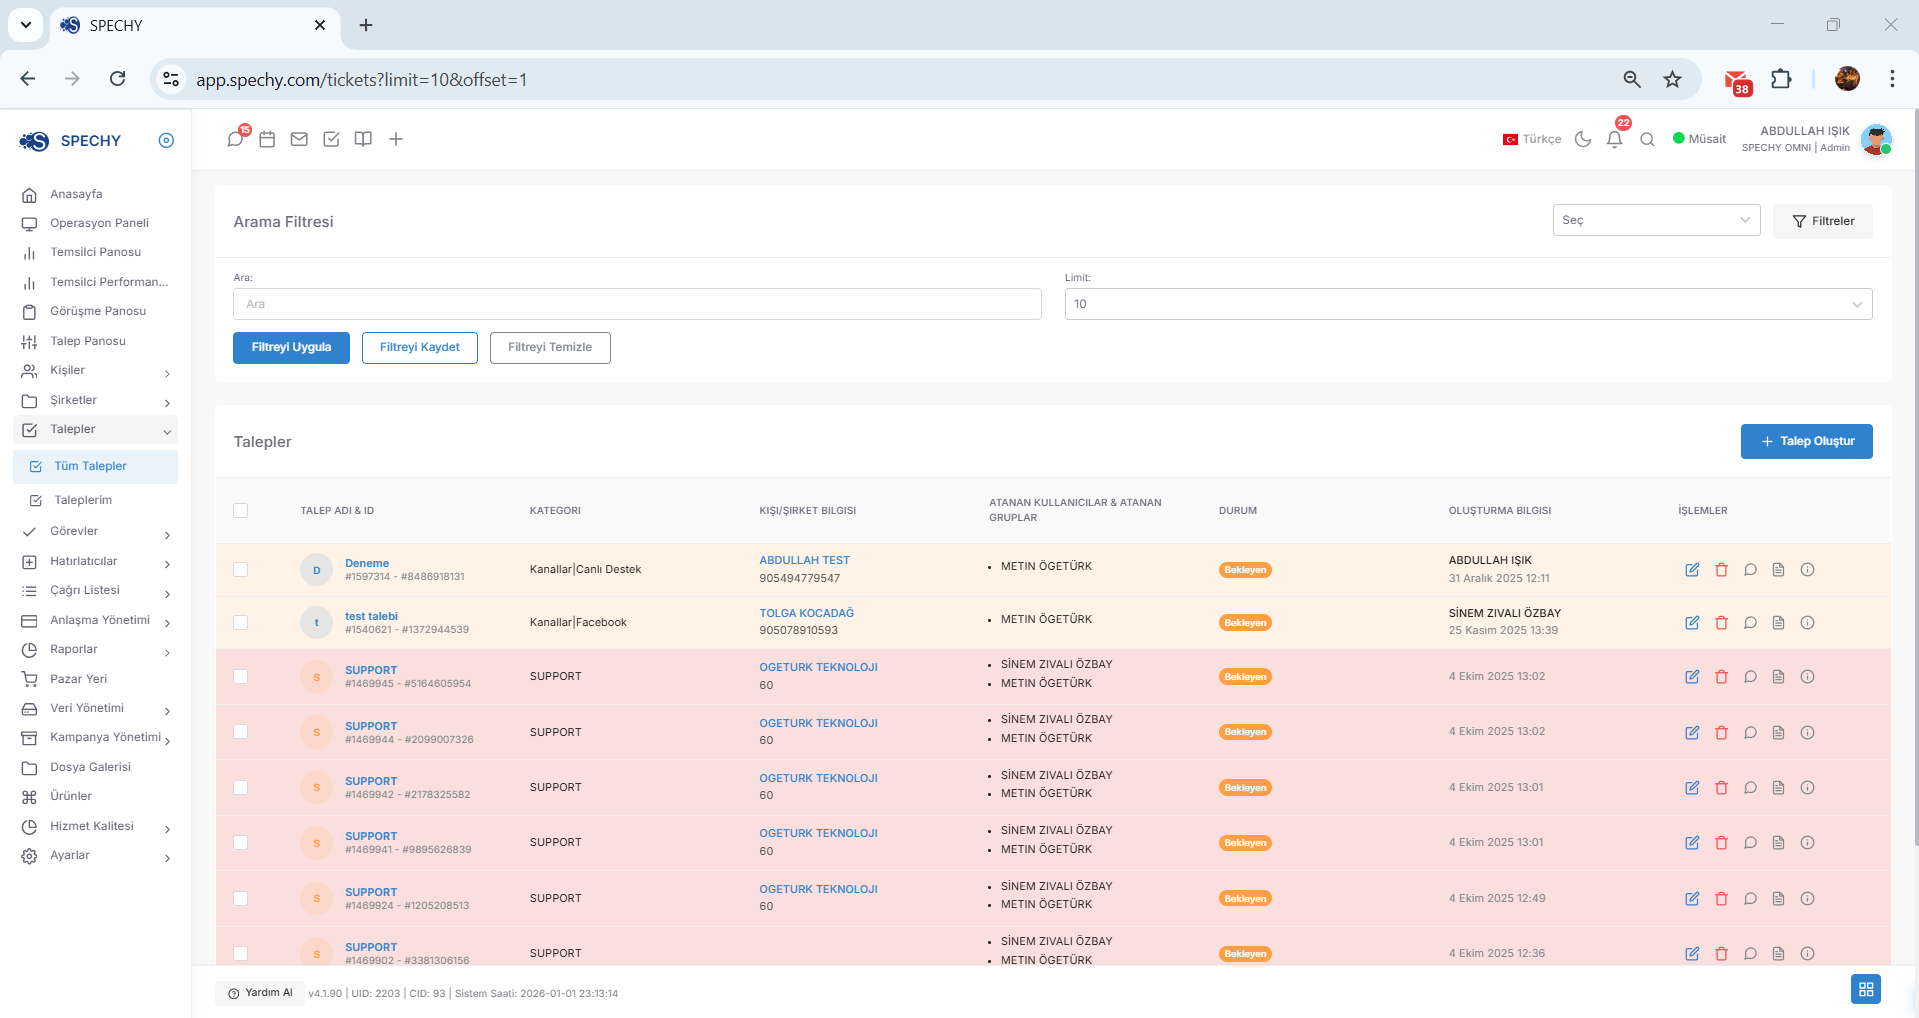This screenshot has height=1018, width=1919.
Task: Open the grid apps button at bottom right
Action: (x=1866, y=989)
